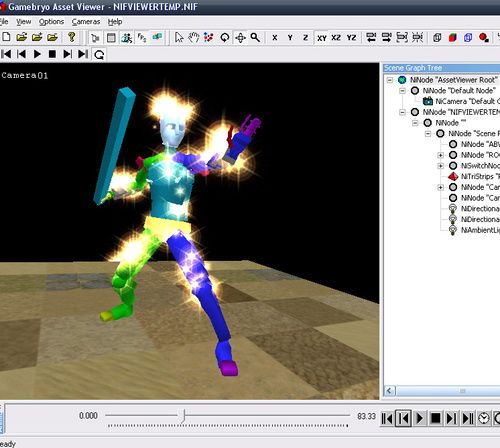Screen dimensions: 500x448
Task: Click the crosshair move tool icon
Action: 240,38
